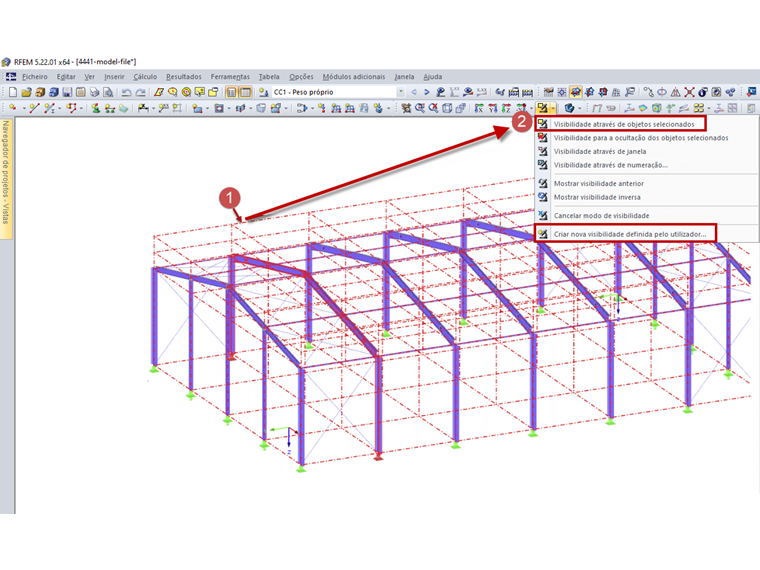Expand the view direction dropdown arrow
Viewport: 760px width, 570px height.
(x=531, y=108)
